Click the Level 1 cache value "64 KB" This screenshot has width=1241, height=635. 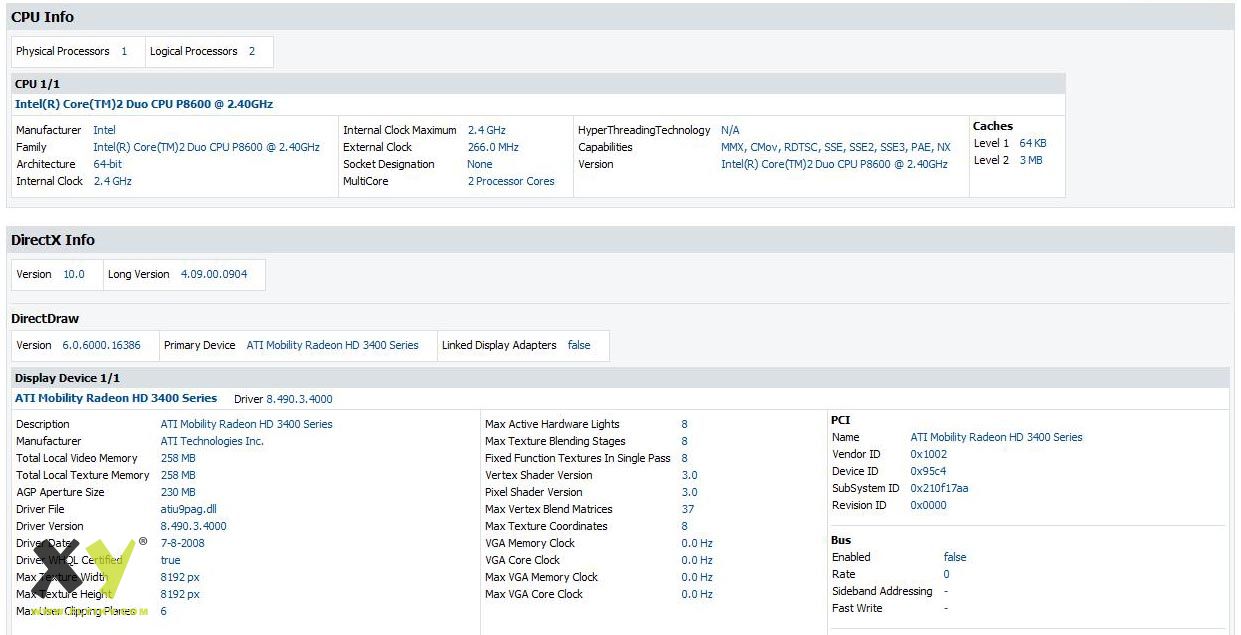coord(1033,143)
